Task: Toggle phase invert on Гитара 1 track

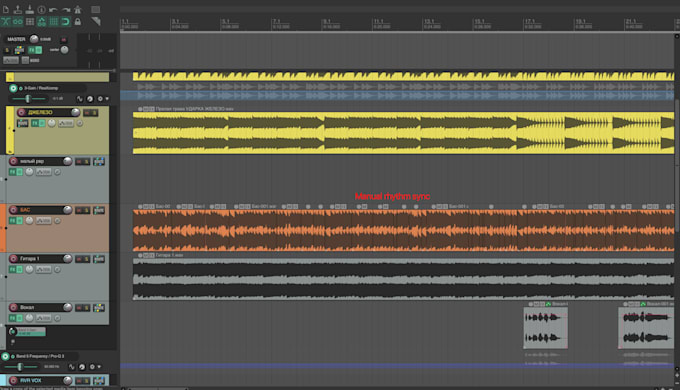Action: click(57, 269)
